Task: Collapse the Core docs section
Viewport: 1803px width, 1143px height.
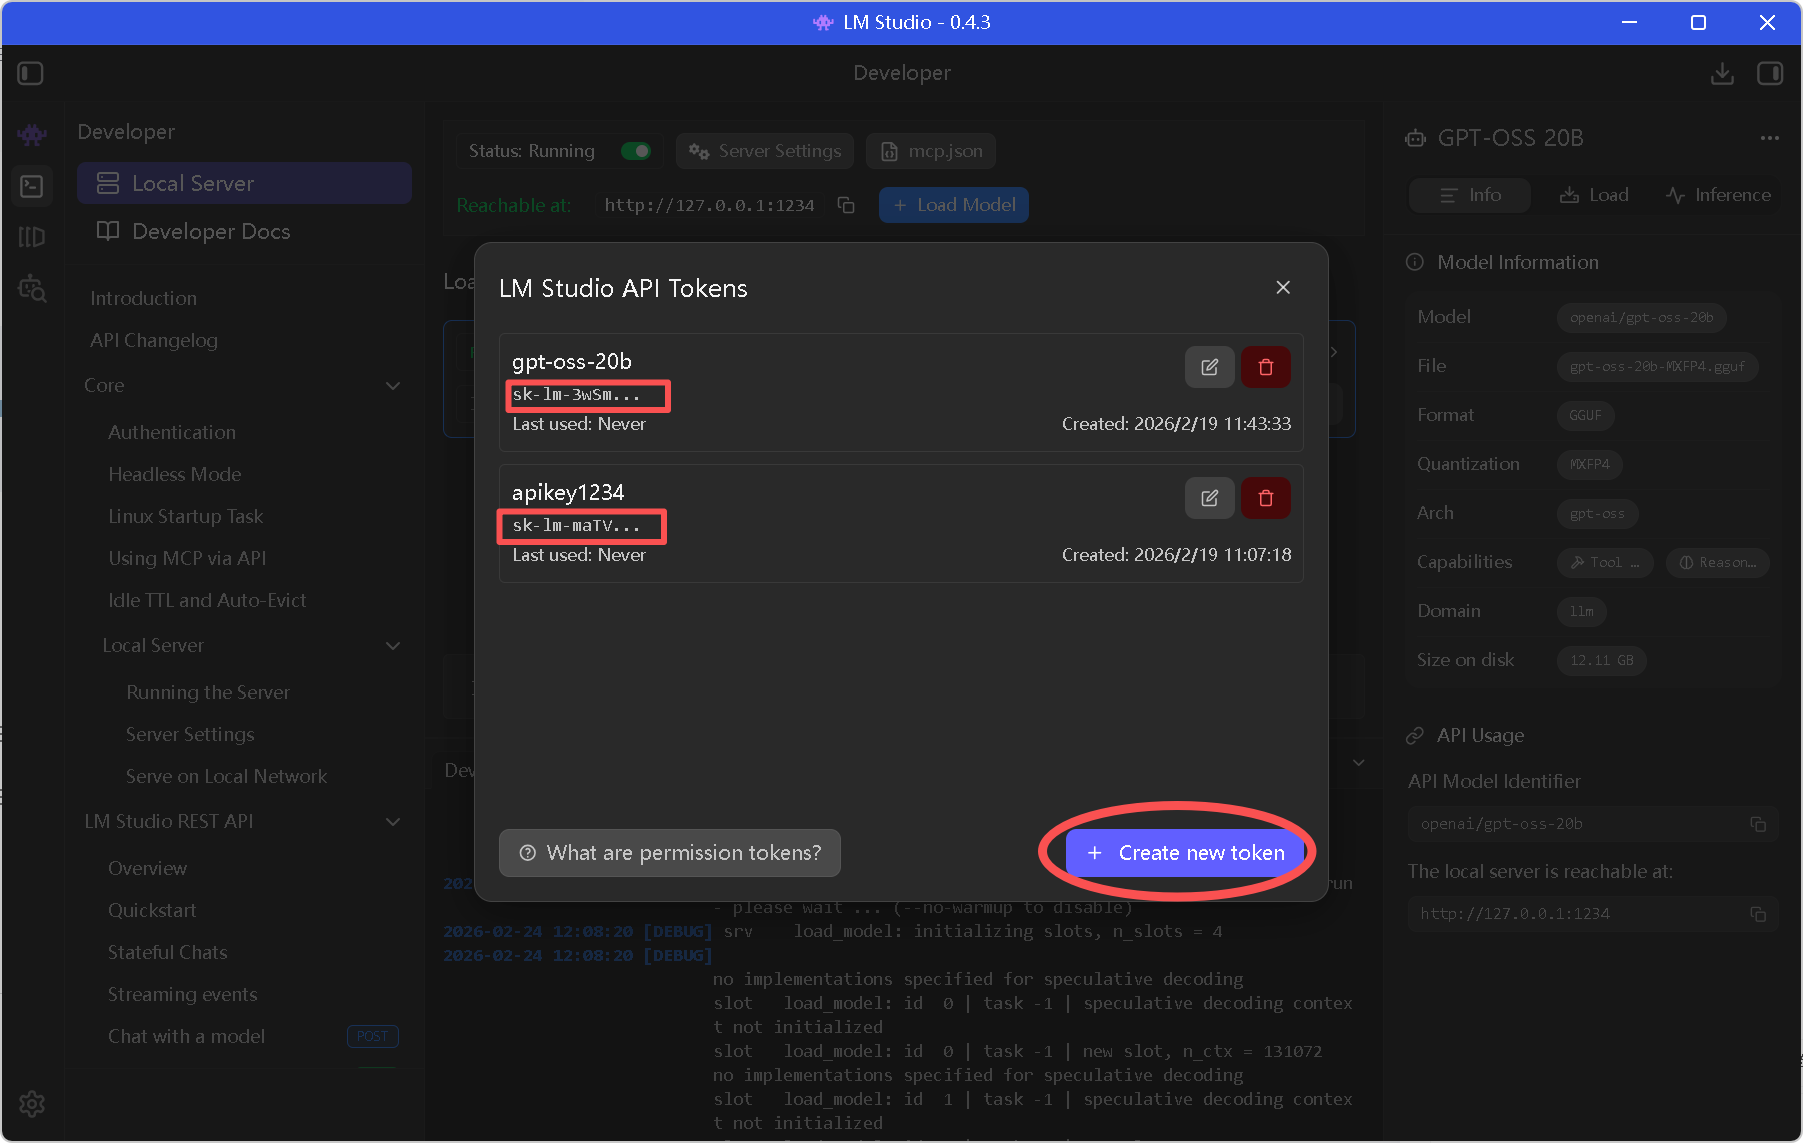Action: [x=393, y=386]
